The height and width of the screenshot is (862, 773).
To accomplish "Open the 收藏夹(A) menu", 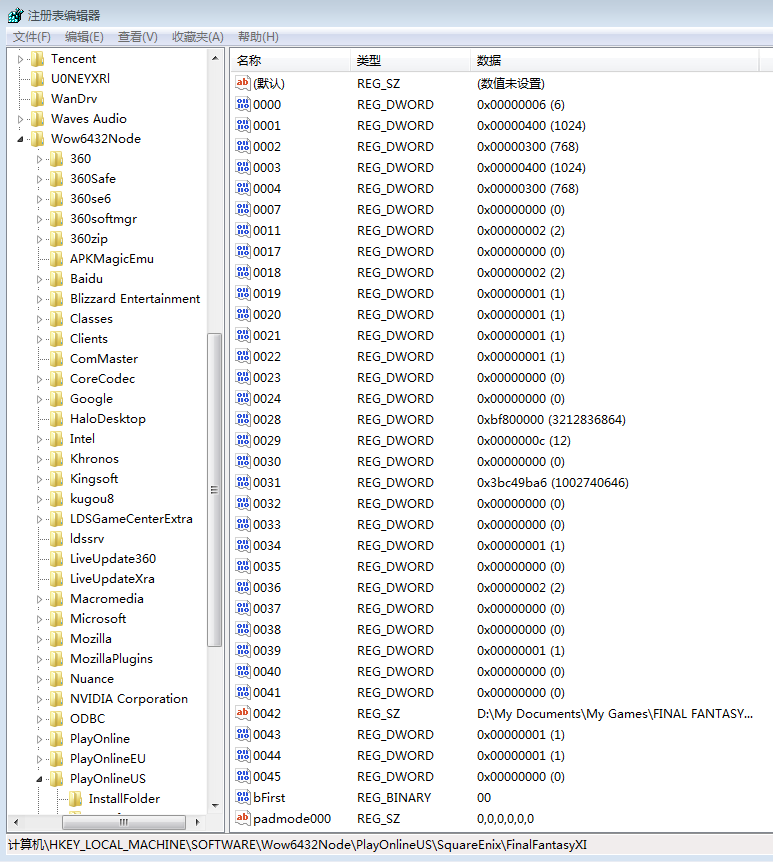I will coord(198,37).
